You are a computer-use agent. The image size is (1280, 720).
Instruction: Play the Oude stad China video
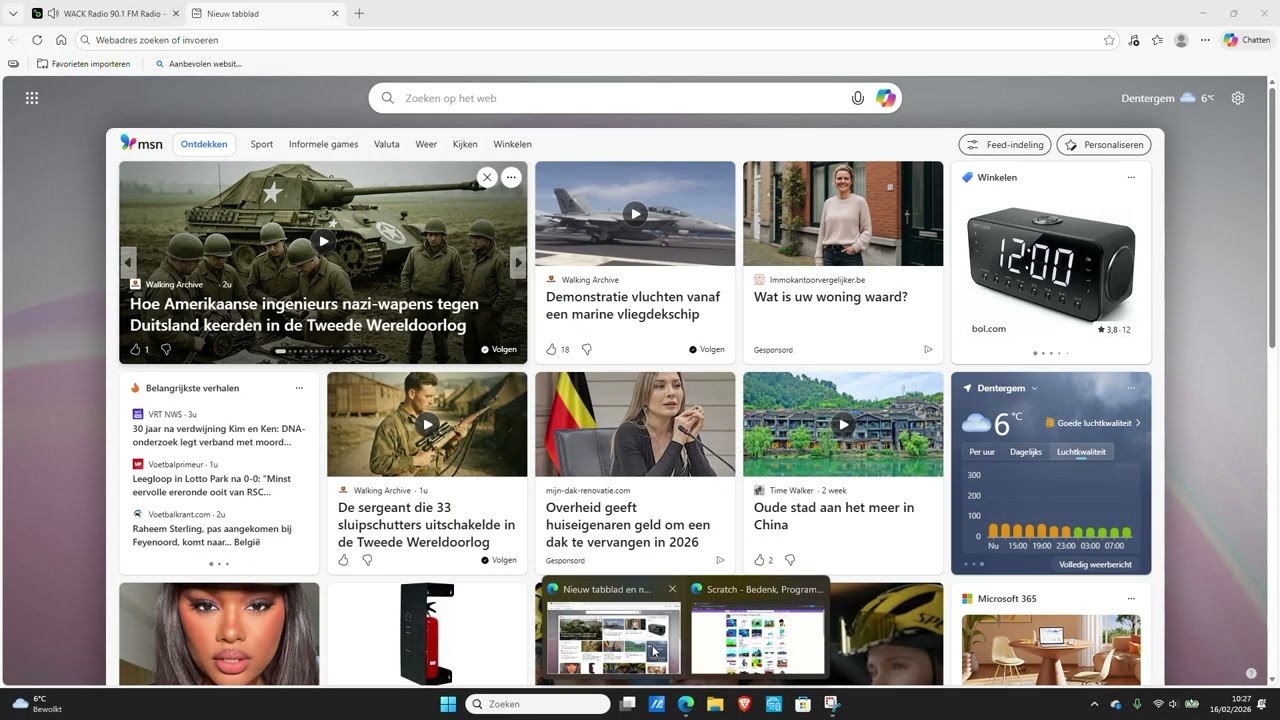click(x=843, y=424)
